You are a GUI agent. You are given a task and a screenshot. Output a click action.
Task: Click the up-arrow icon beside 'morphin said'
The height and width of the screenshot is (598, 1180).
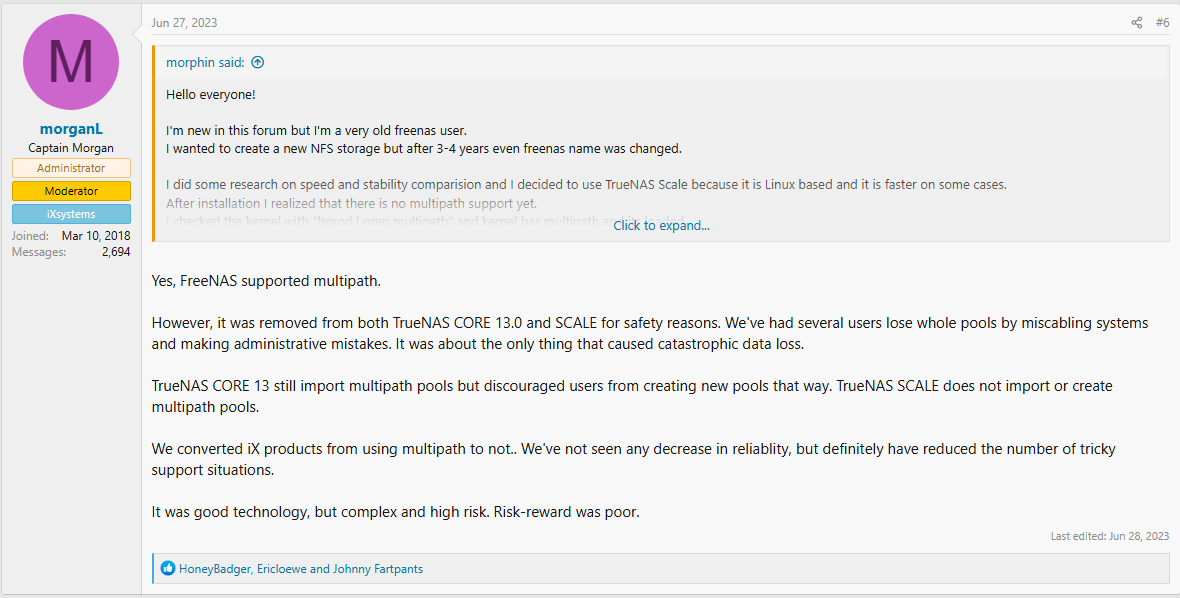pyautogui.click(x=258, y=62)
